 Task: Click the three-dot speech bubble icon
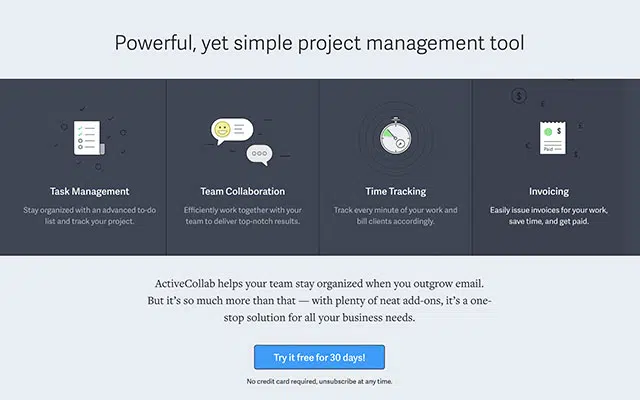pyautogui.click(x=260, y=153)
